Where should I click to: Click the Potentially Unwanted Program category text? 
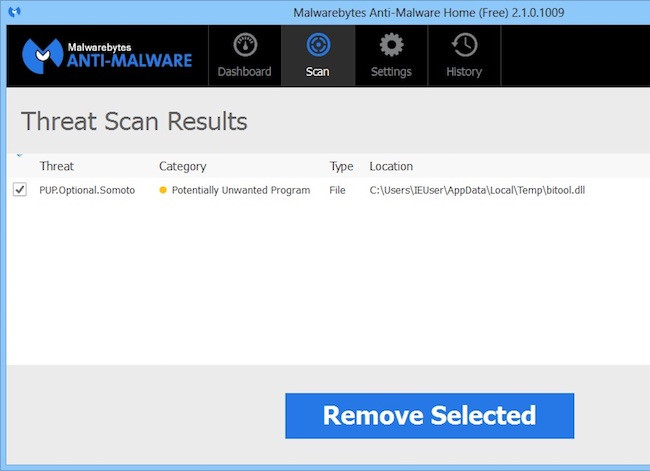tap(240, 190)
